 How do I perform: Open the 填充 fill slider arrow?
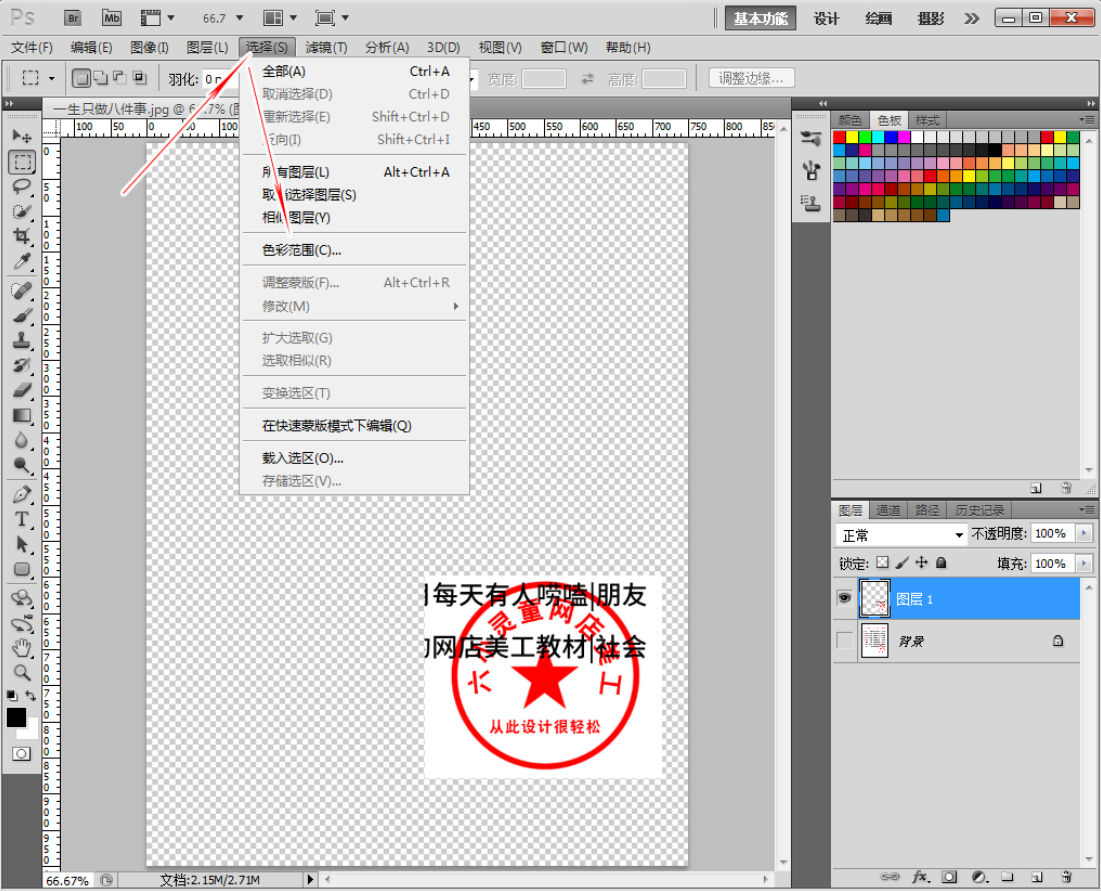point(1084,563)
